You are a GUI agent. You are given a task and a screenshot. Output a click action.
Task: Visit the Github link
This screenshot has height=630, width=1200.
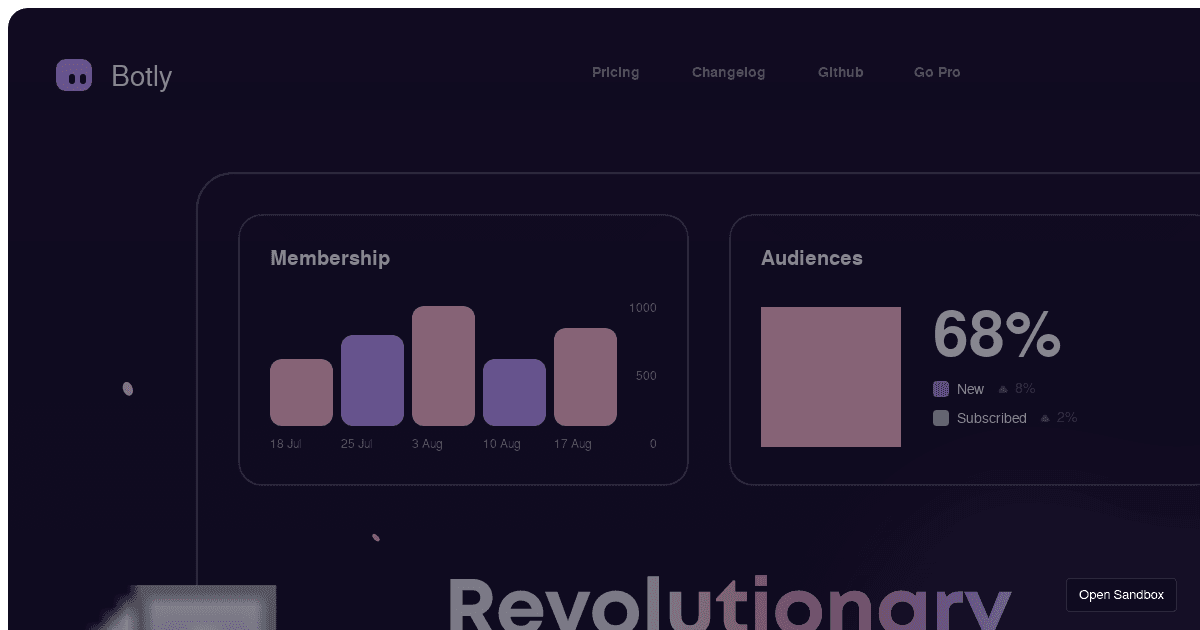click(840, 72)
